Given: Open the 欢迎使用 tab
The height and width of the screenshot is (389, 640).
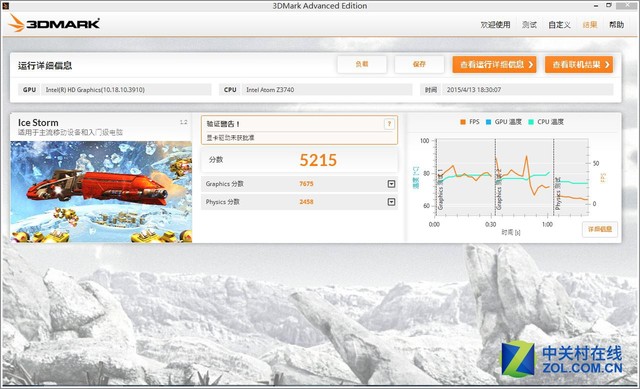Looking at the screenshot, I should coord(496,25).
